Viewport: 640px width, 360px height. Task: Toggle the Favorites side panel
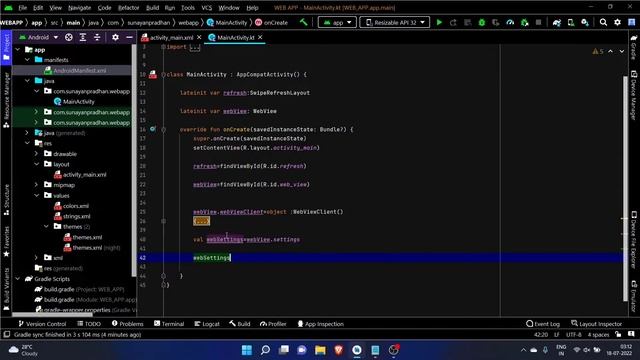tap(6, 242)
